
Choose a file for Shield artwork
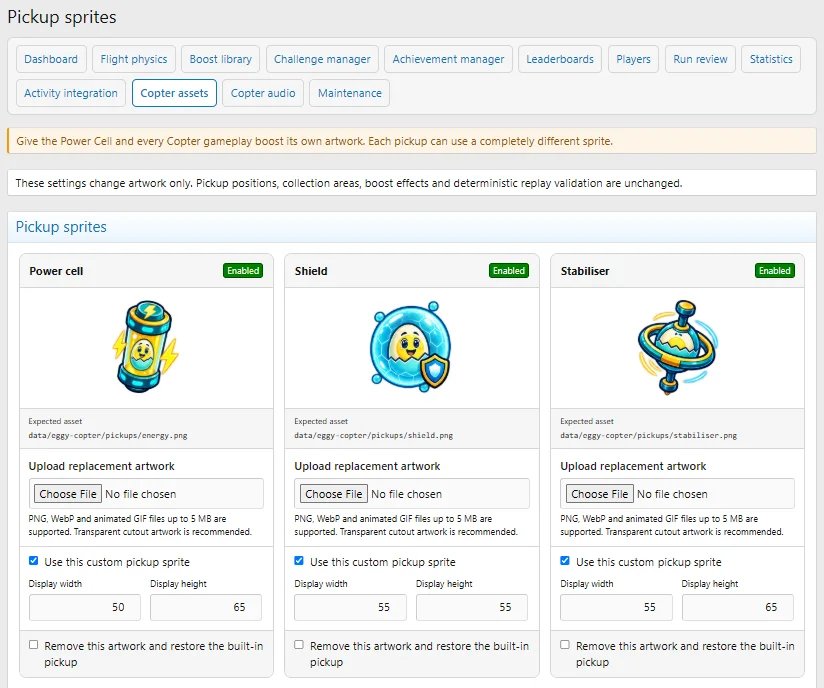(334, 494)
